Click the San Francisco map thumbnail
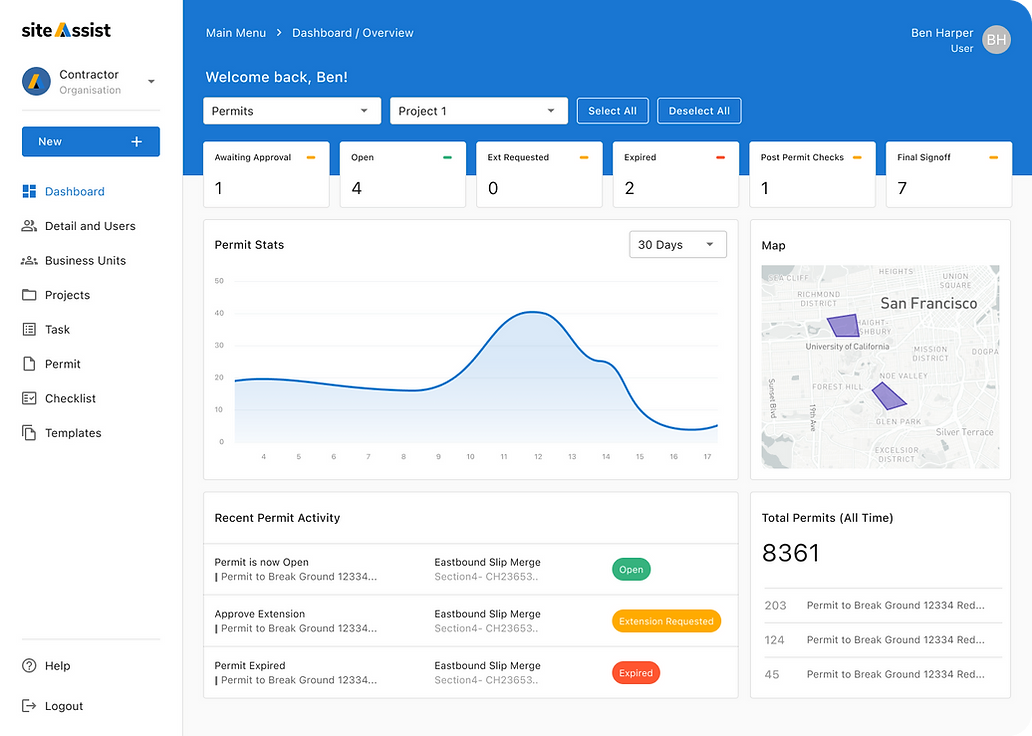Viewport: 1032px width, 736px height. [x=880, y=366]
